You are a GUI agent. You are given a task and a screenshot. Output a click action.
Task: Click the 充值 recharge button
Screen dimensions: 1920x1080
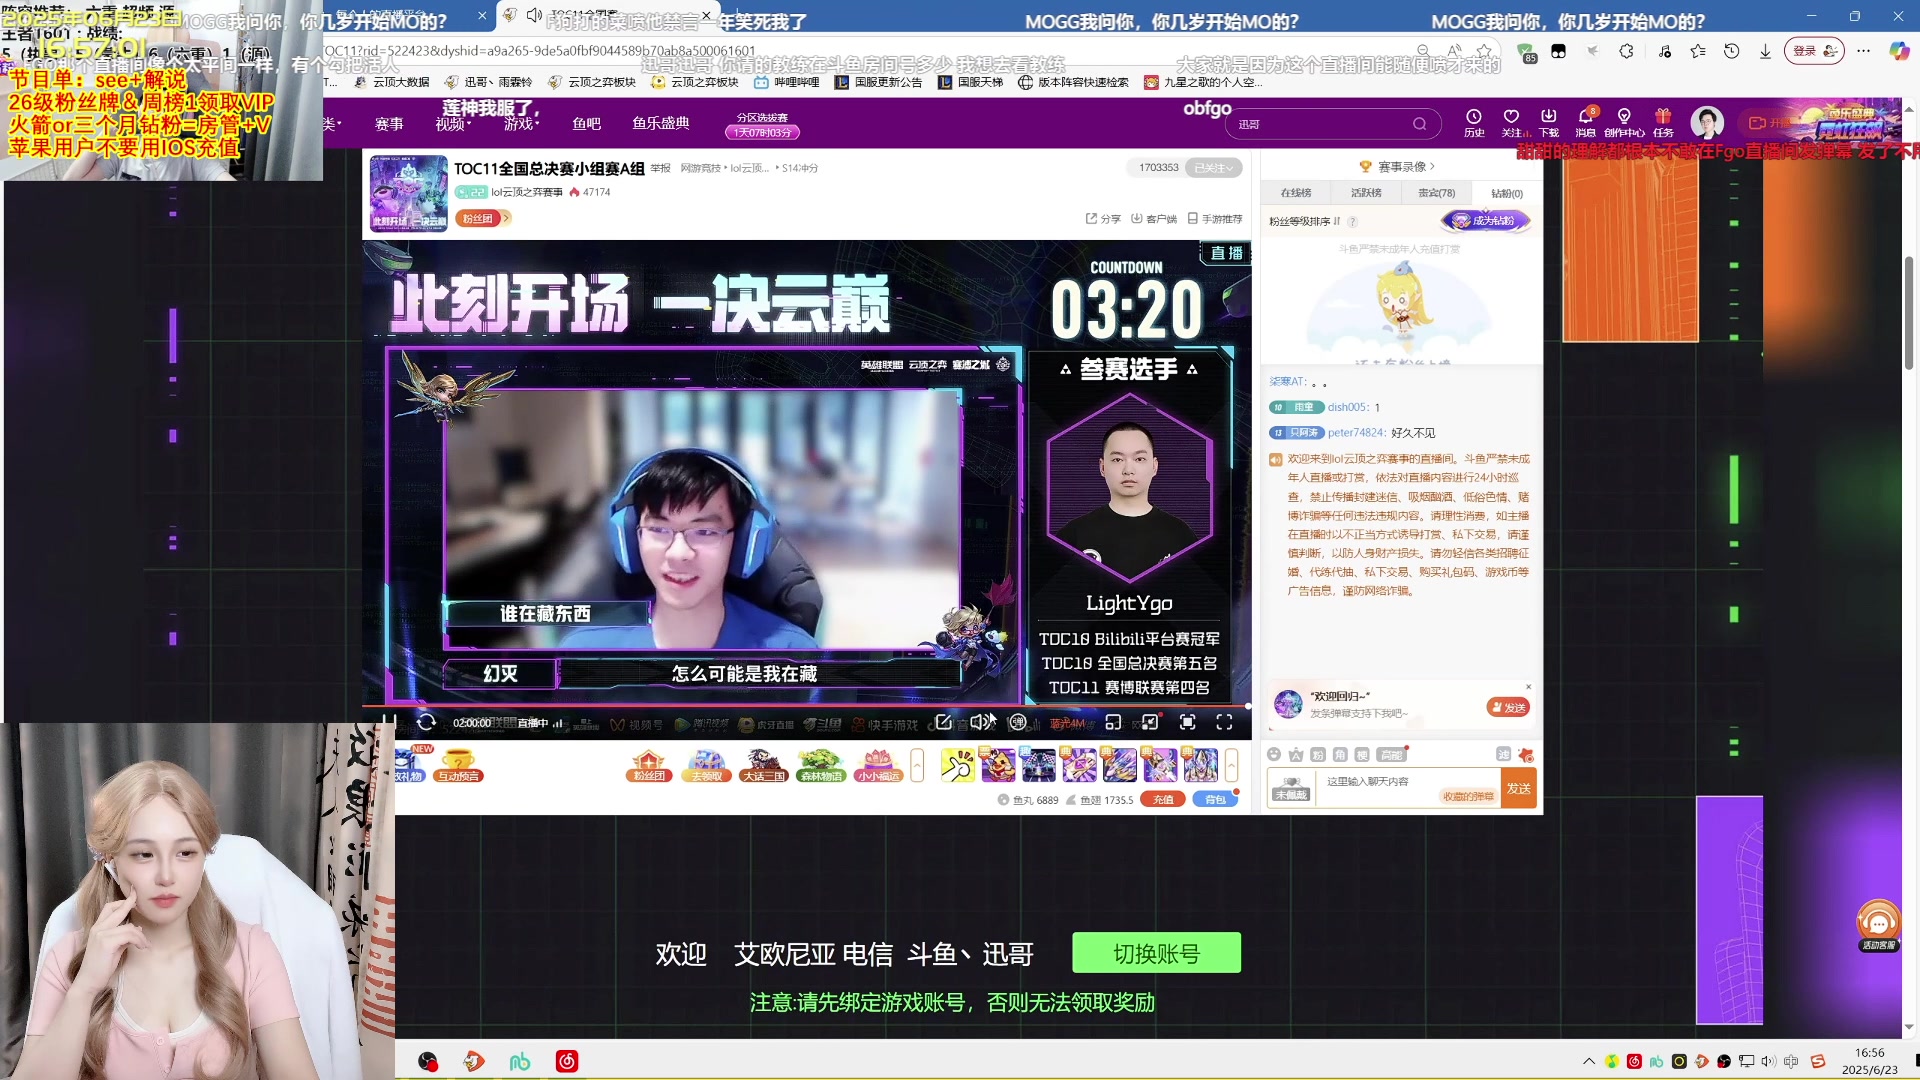tap(1163, 799)
